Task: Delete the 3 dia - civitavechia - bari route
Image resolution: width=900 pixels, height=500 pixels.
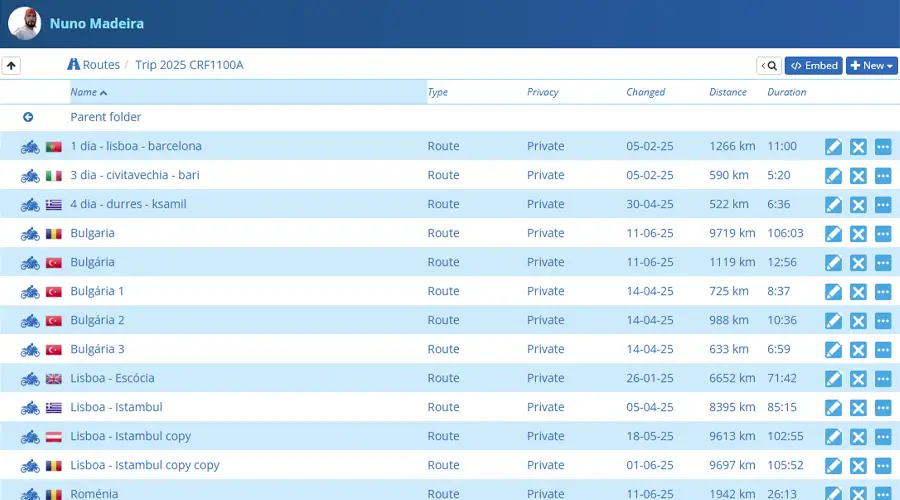Action: click(858, 176)
